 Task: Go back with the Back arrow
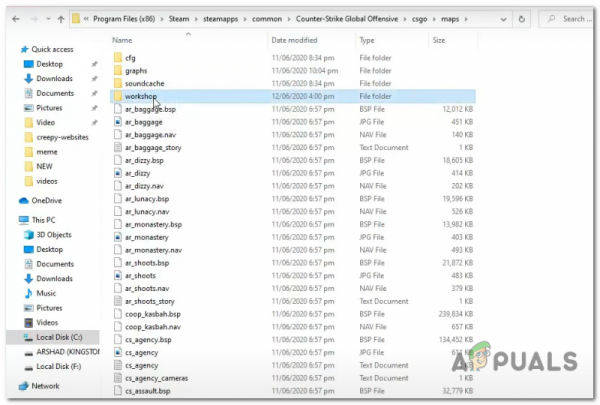coord(16,19)
